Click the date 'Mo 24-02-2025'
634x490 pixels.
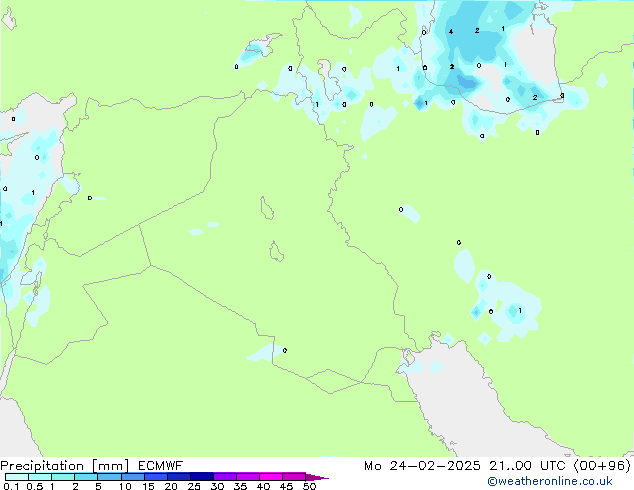pos(423,465)
